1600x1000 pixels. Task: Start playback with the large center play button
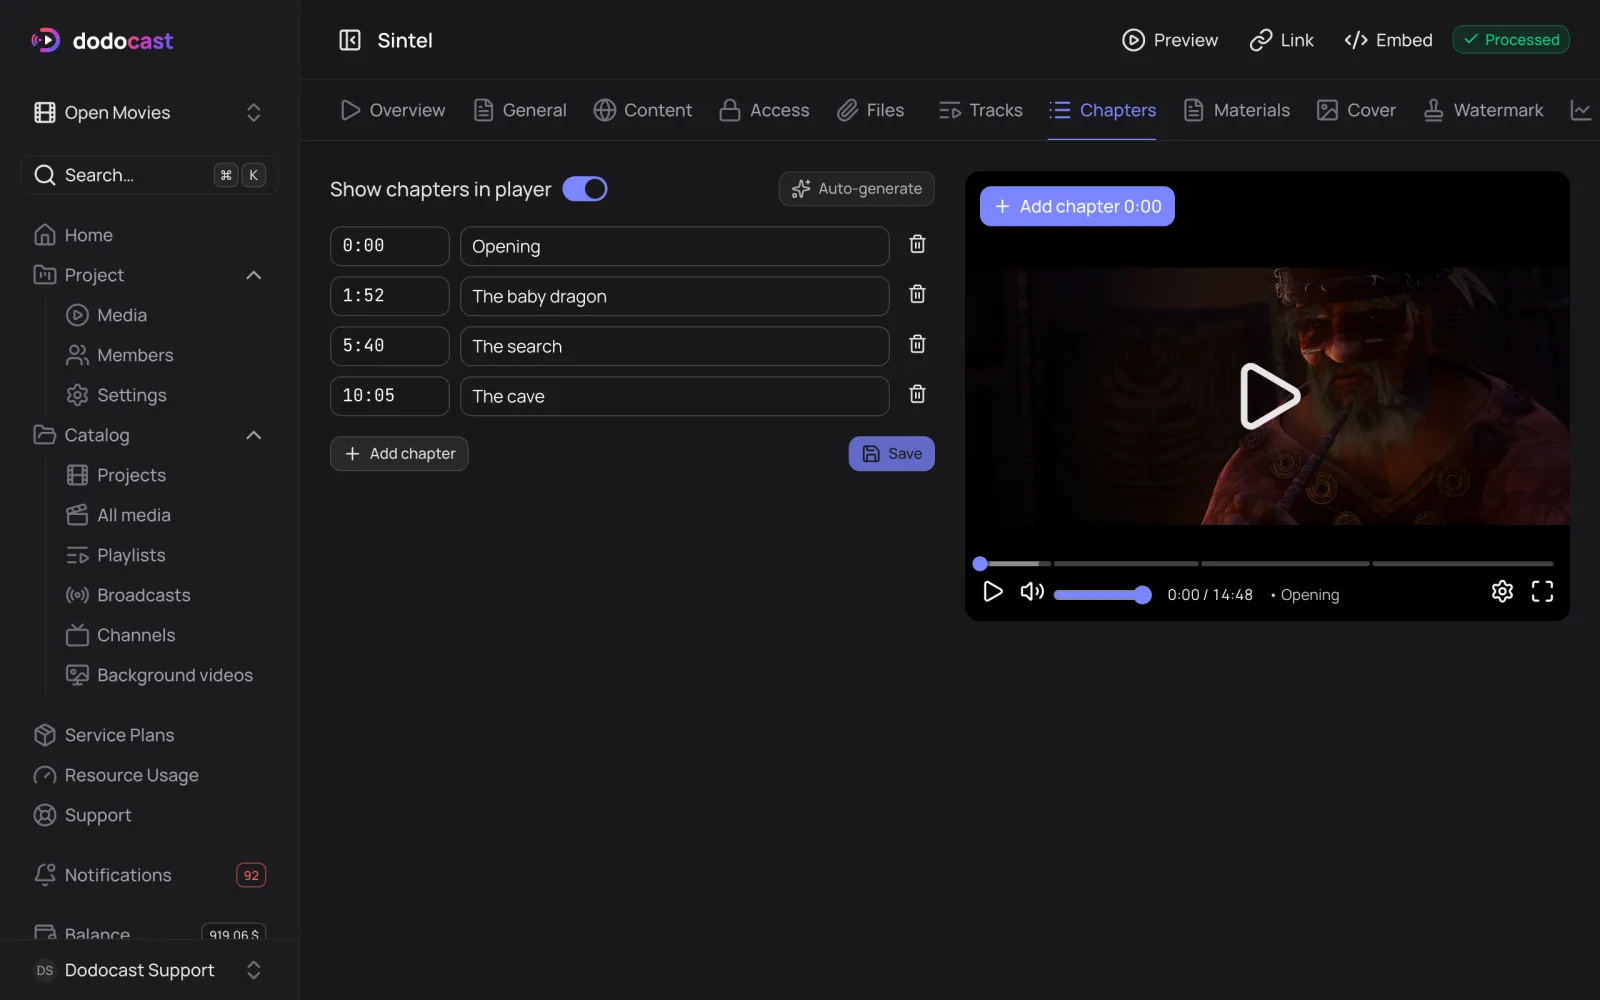(x=1268, y=396)
